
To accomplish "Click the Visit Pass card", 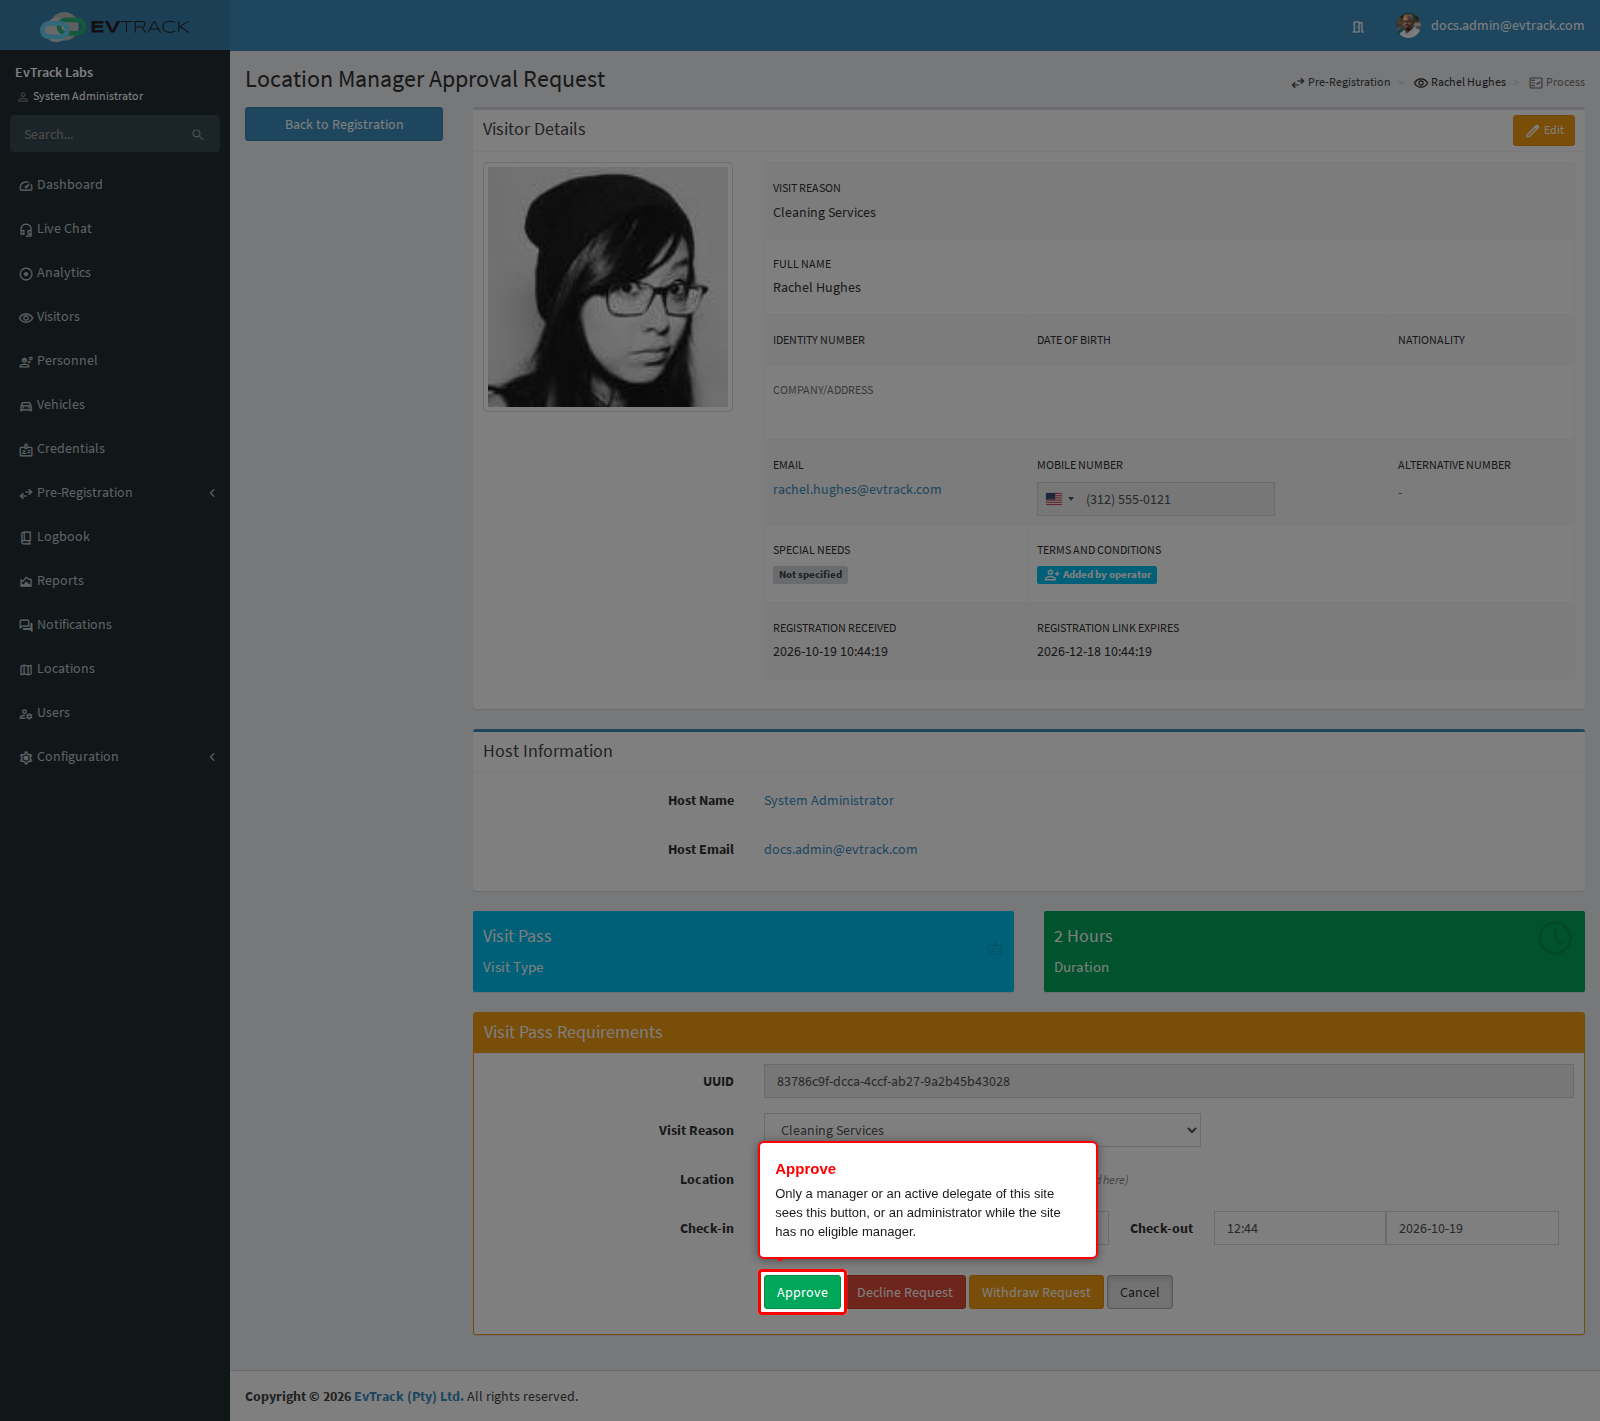I will (743, 951).
